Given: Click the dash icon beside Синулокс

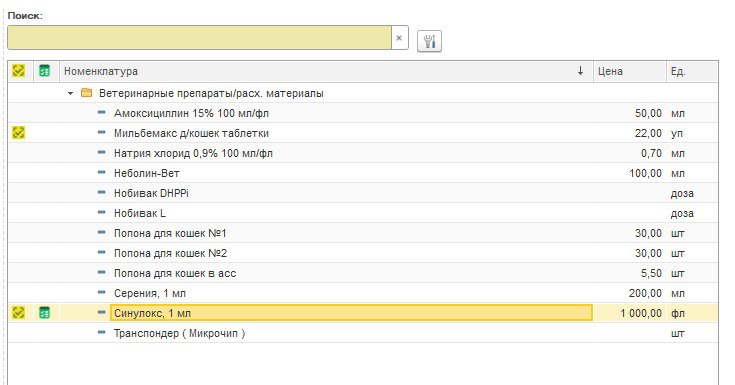Looking at the screenshot, I should [x=102, y=313].
